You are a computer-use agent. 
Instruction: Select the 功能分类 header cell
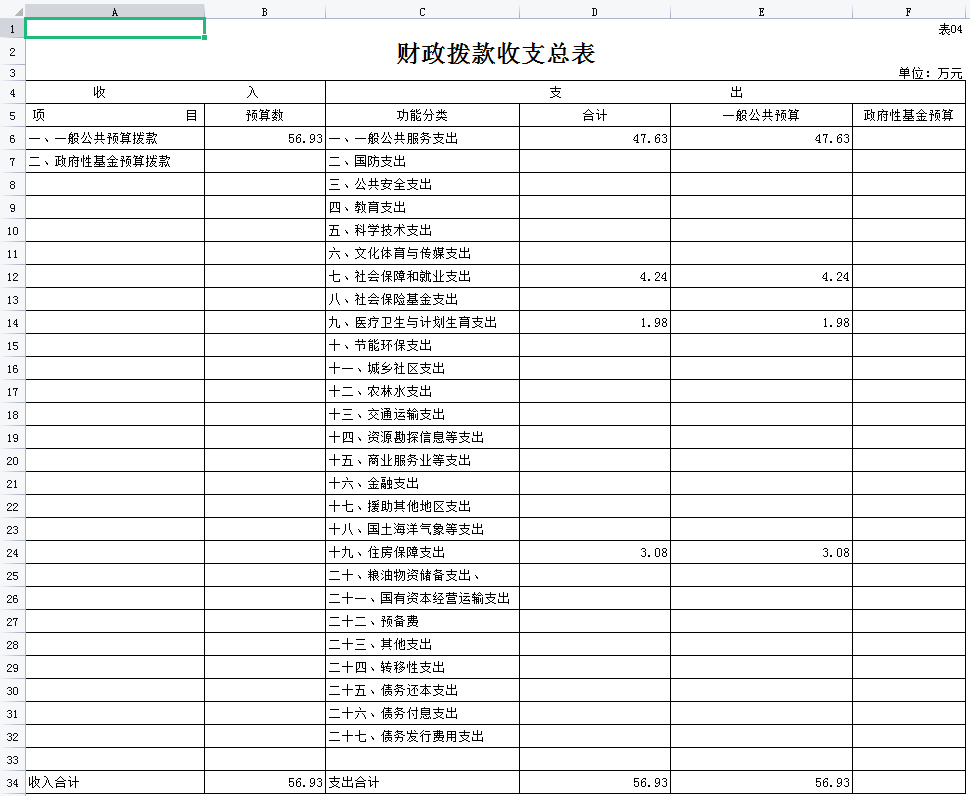click(423, 115)
